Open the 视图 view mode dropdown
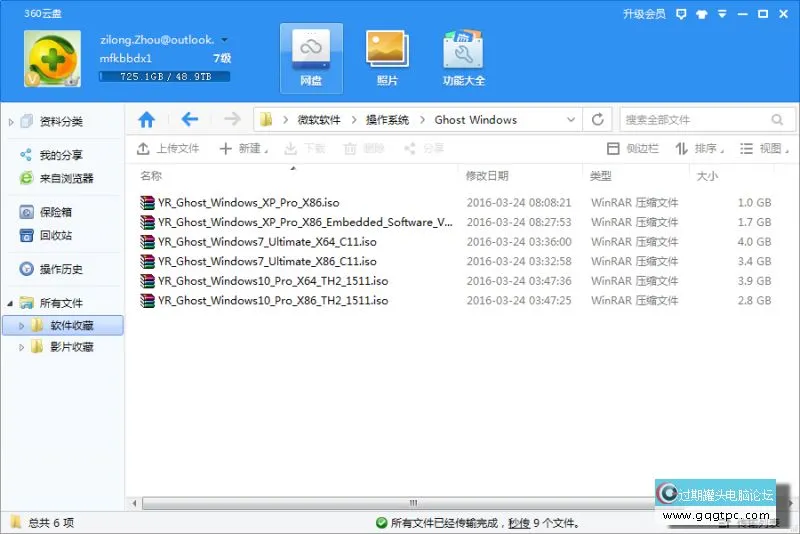Screen dimensions: 800x534 (x=764, y=148)
